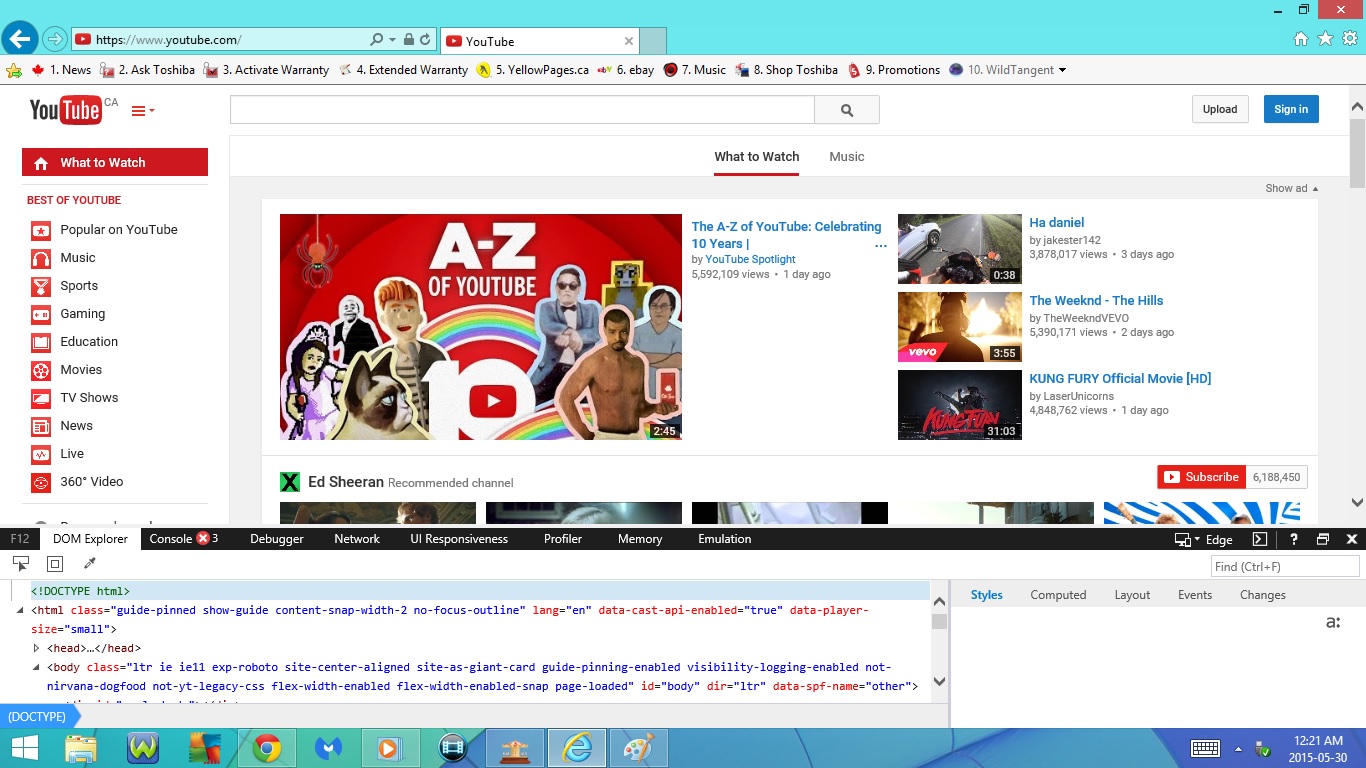This screenshot has width=1366, height=768.
Task: Open address bar search dropdown
Action: tap(392, 40)
